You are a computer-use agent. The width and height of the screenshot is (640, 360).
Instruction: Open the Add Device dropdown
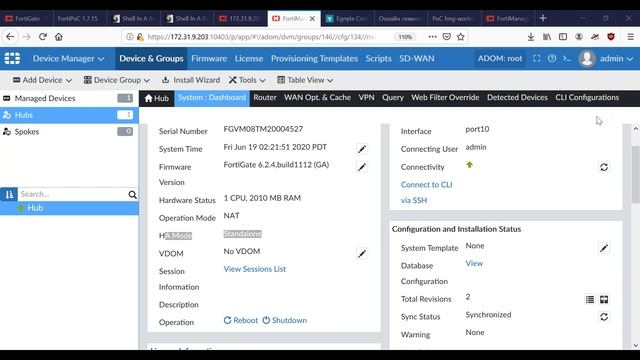pyautogui.click(x=42, y=80)
